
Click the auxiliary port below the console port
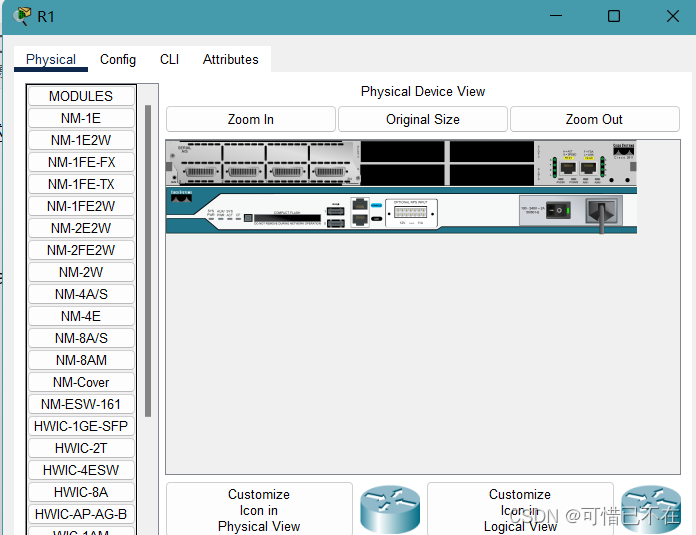360,219
